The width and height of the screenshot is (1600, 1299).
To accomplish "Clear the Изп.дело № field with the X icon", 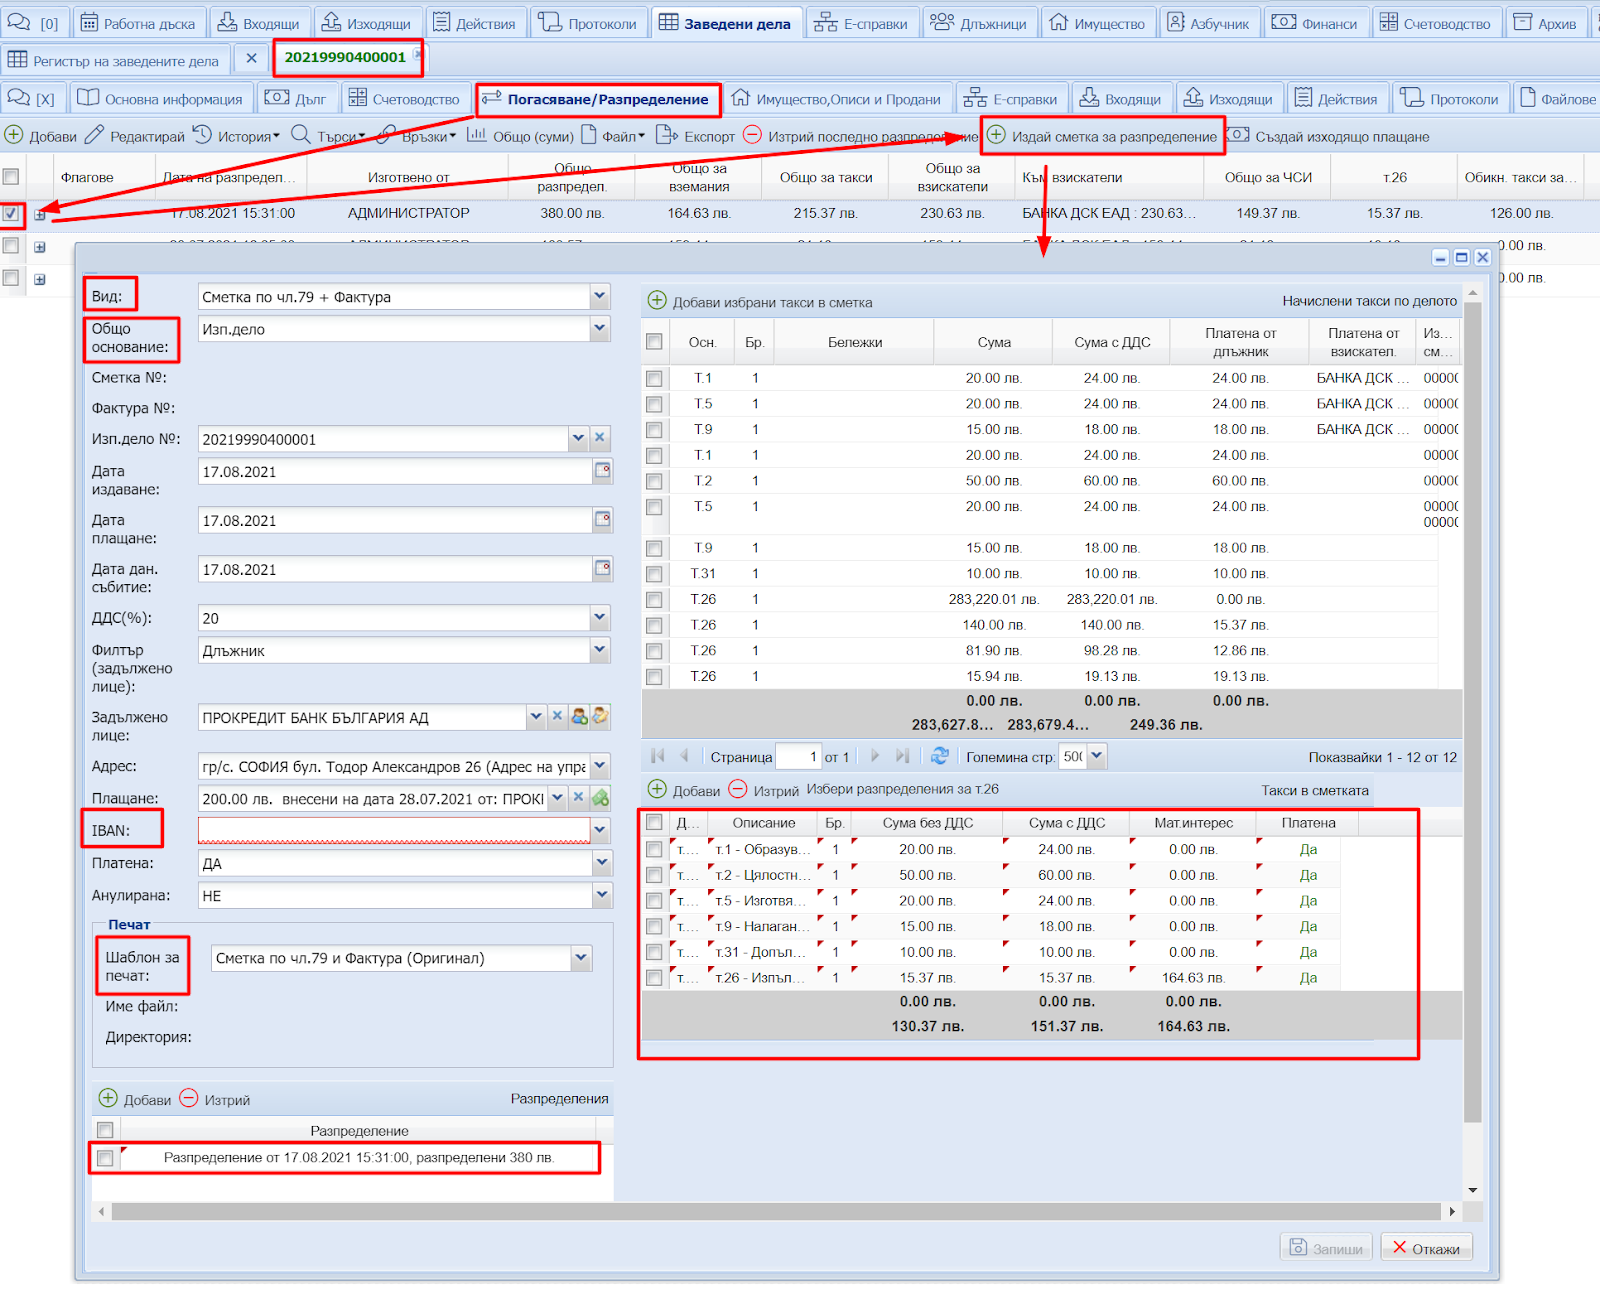I will pyautogui.click(x=600, y=438).
